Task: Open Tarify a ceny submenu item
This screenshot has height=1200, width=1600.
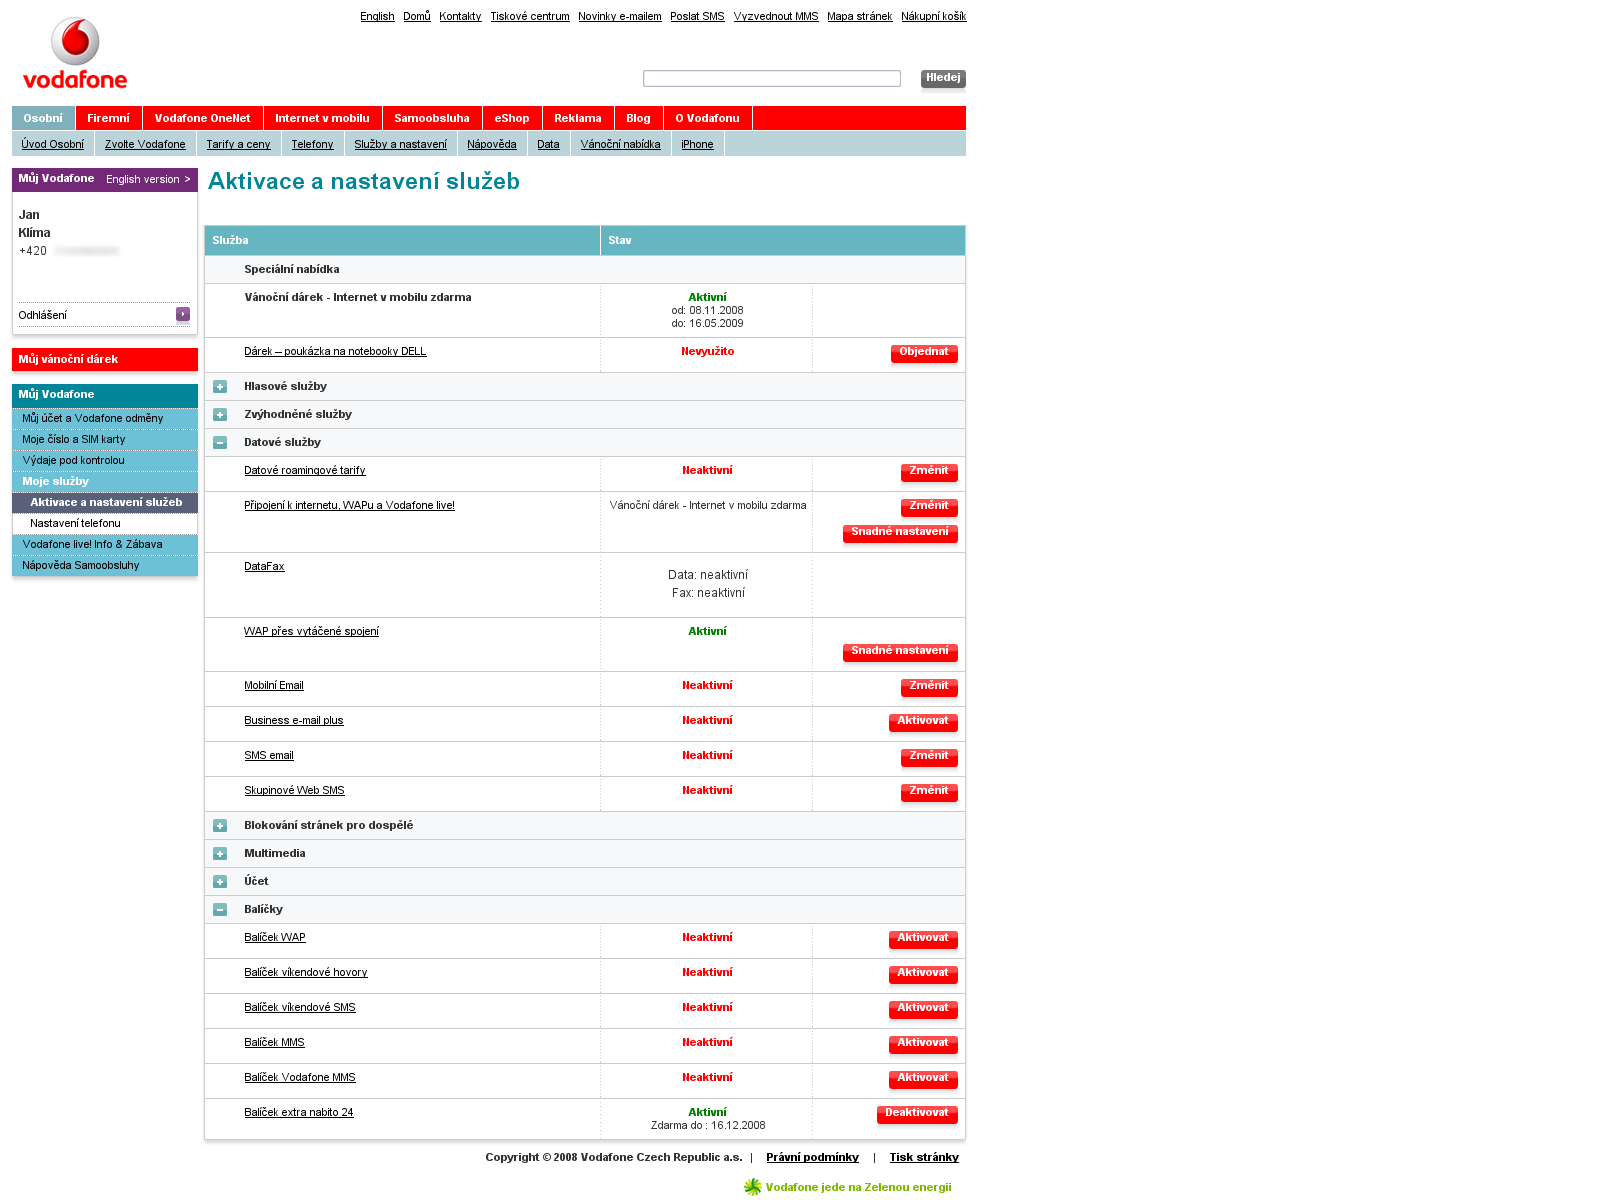Action: [x=238, y=144]
